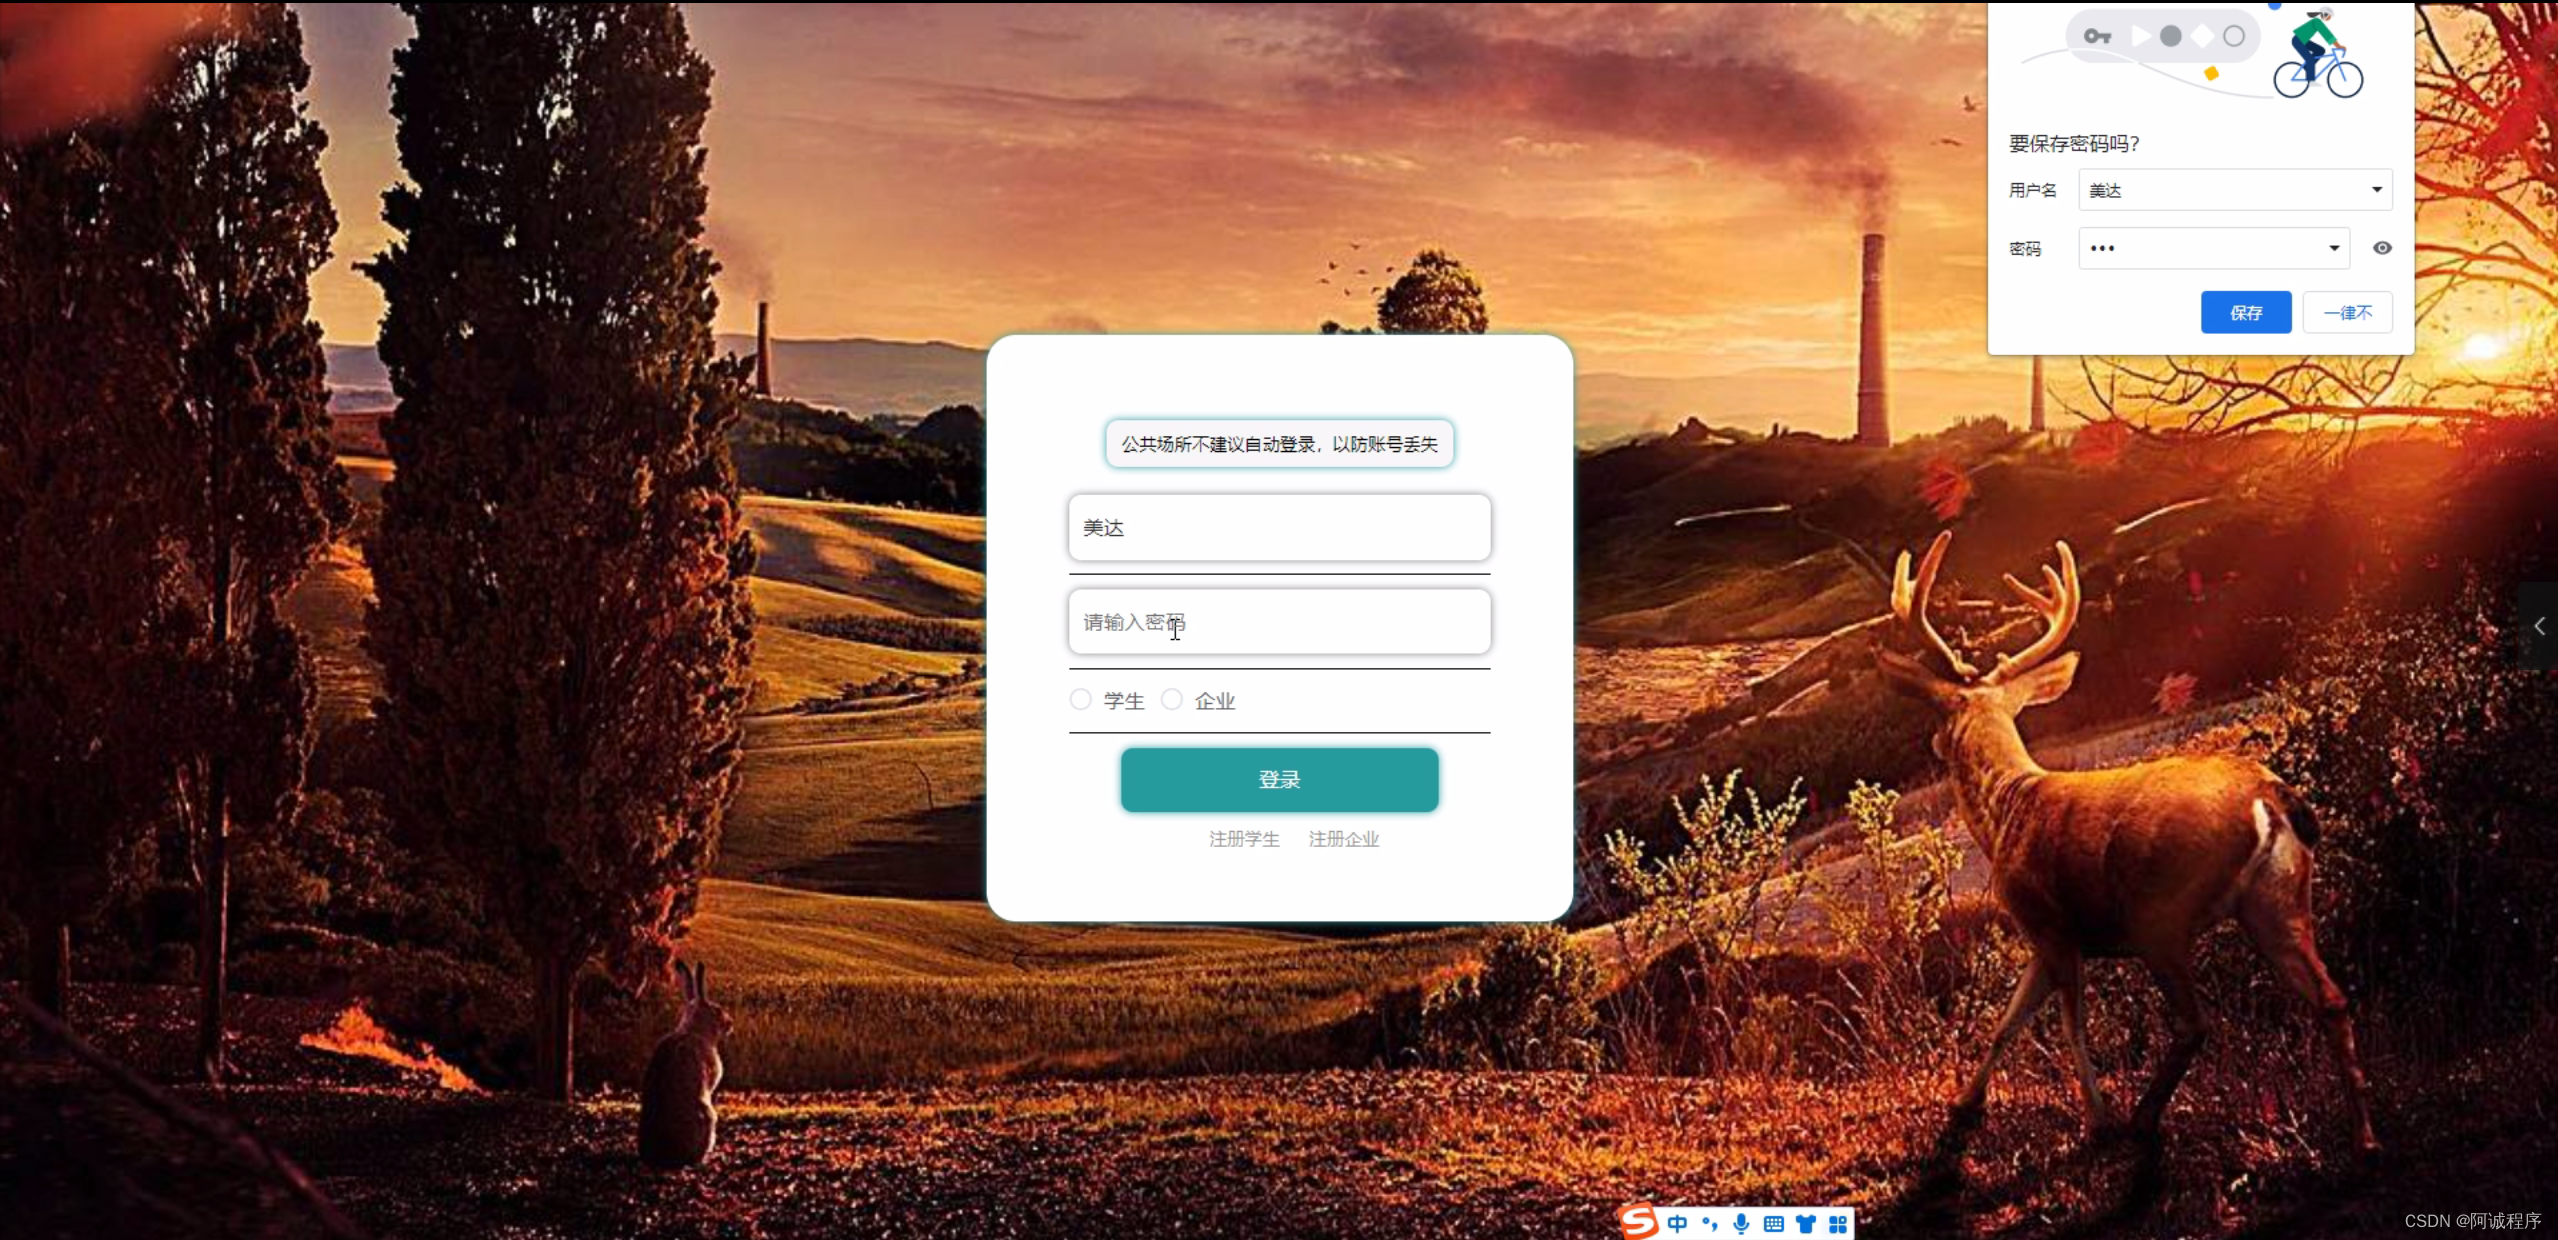Focus the 请输入密码 password field
This screenshot has width=2558, height=1240.
[1279, 622]
